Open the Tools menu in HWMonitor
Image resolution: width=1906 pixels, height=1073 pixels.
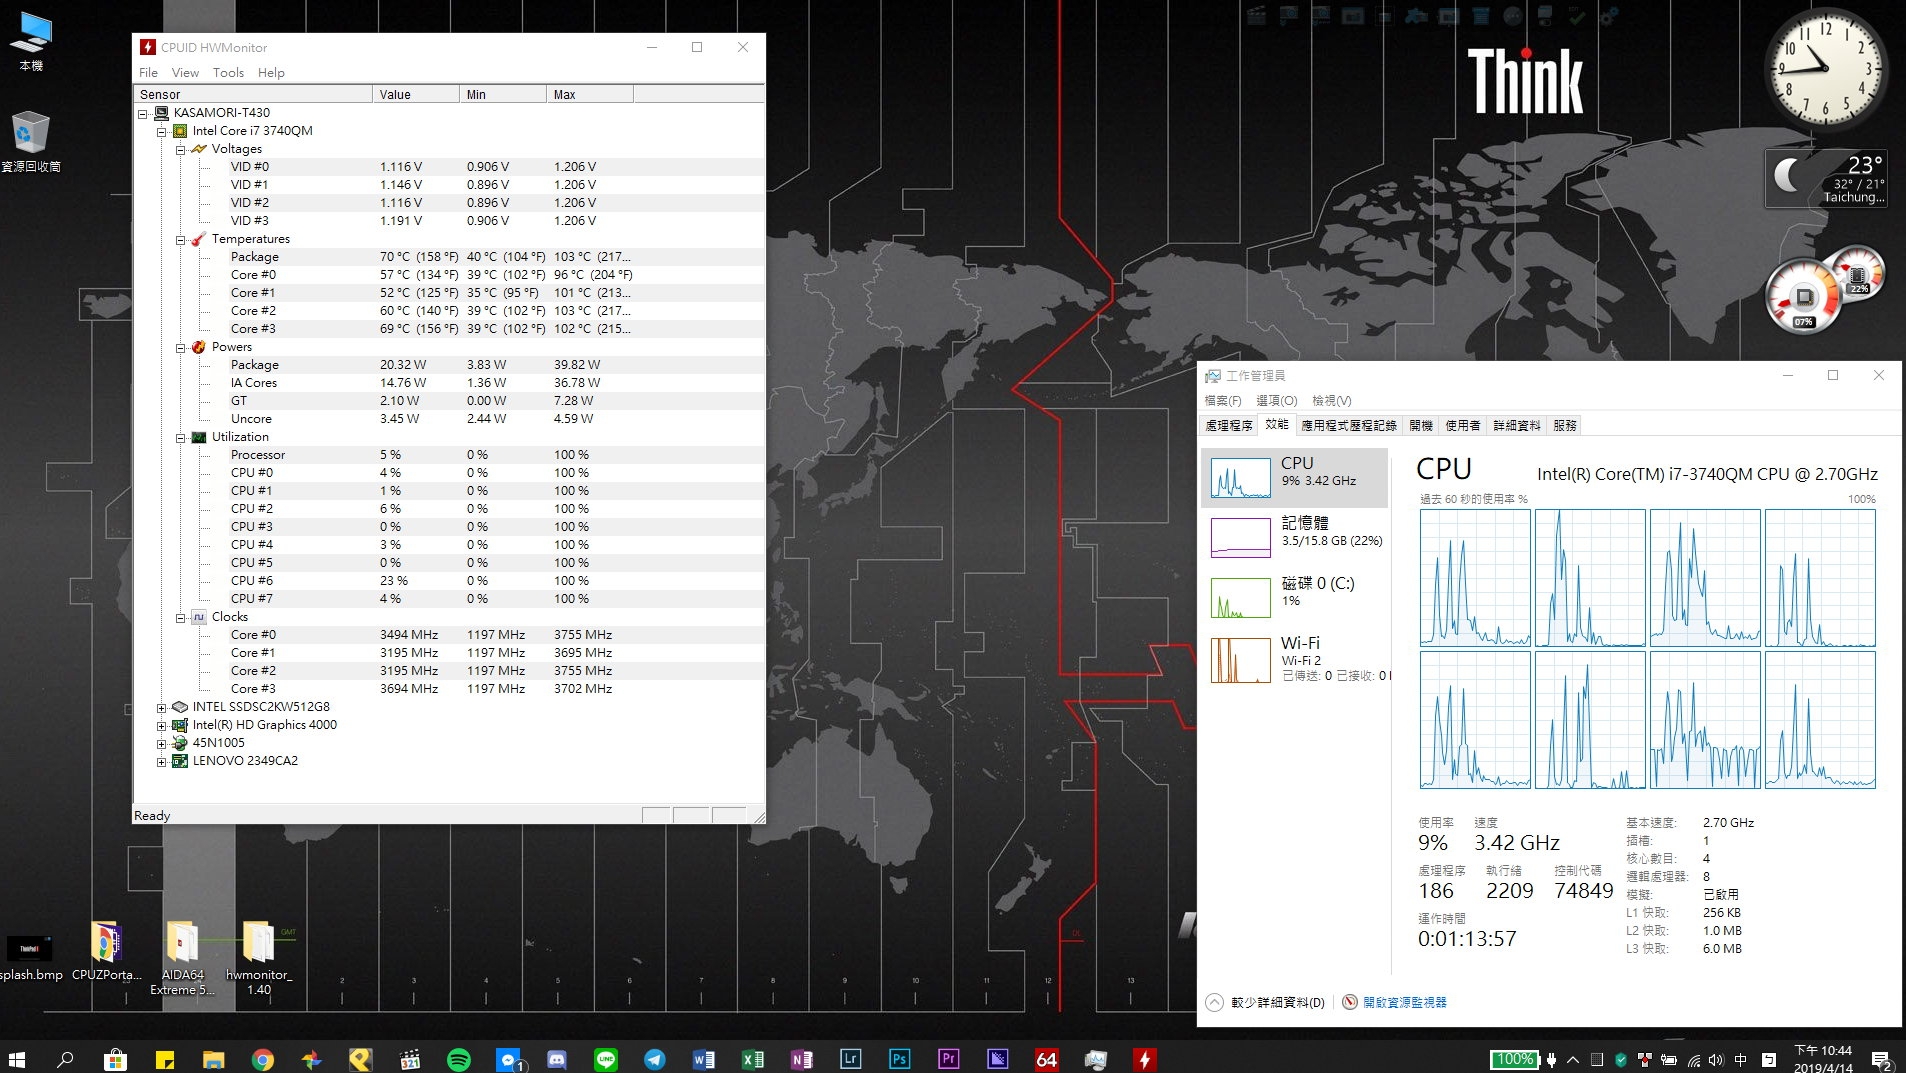[x=228, y=72]
